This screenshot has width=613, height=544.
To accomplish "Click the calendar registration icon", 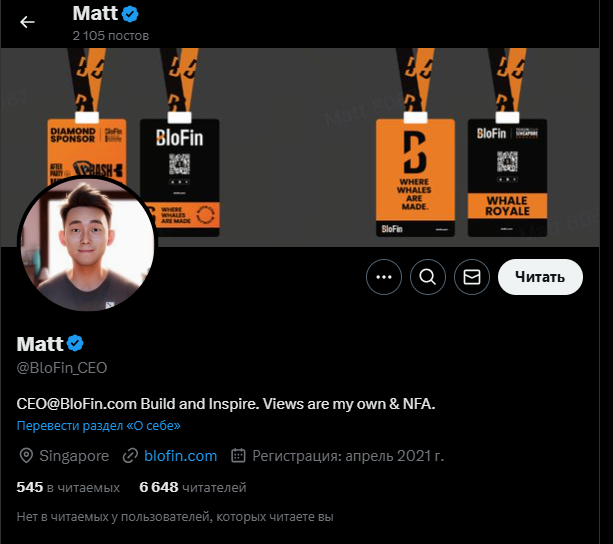I will click(x=238, y=456).
